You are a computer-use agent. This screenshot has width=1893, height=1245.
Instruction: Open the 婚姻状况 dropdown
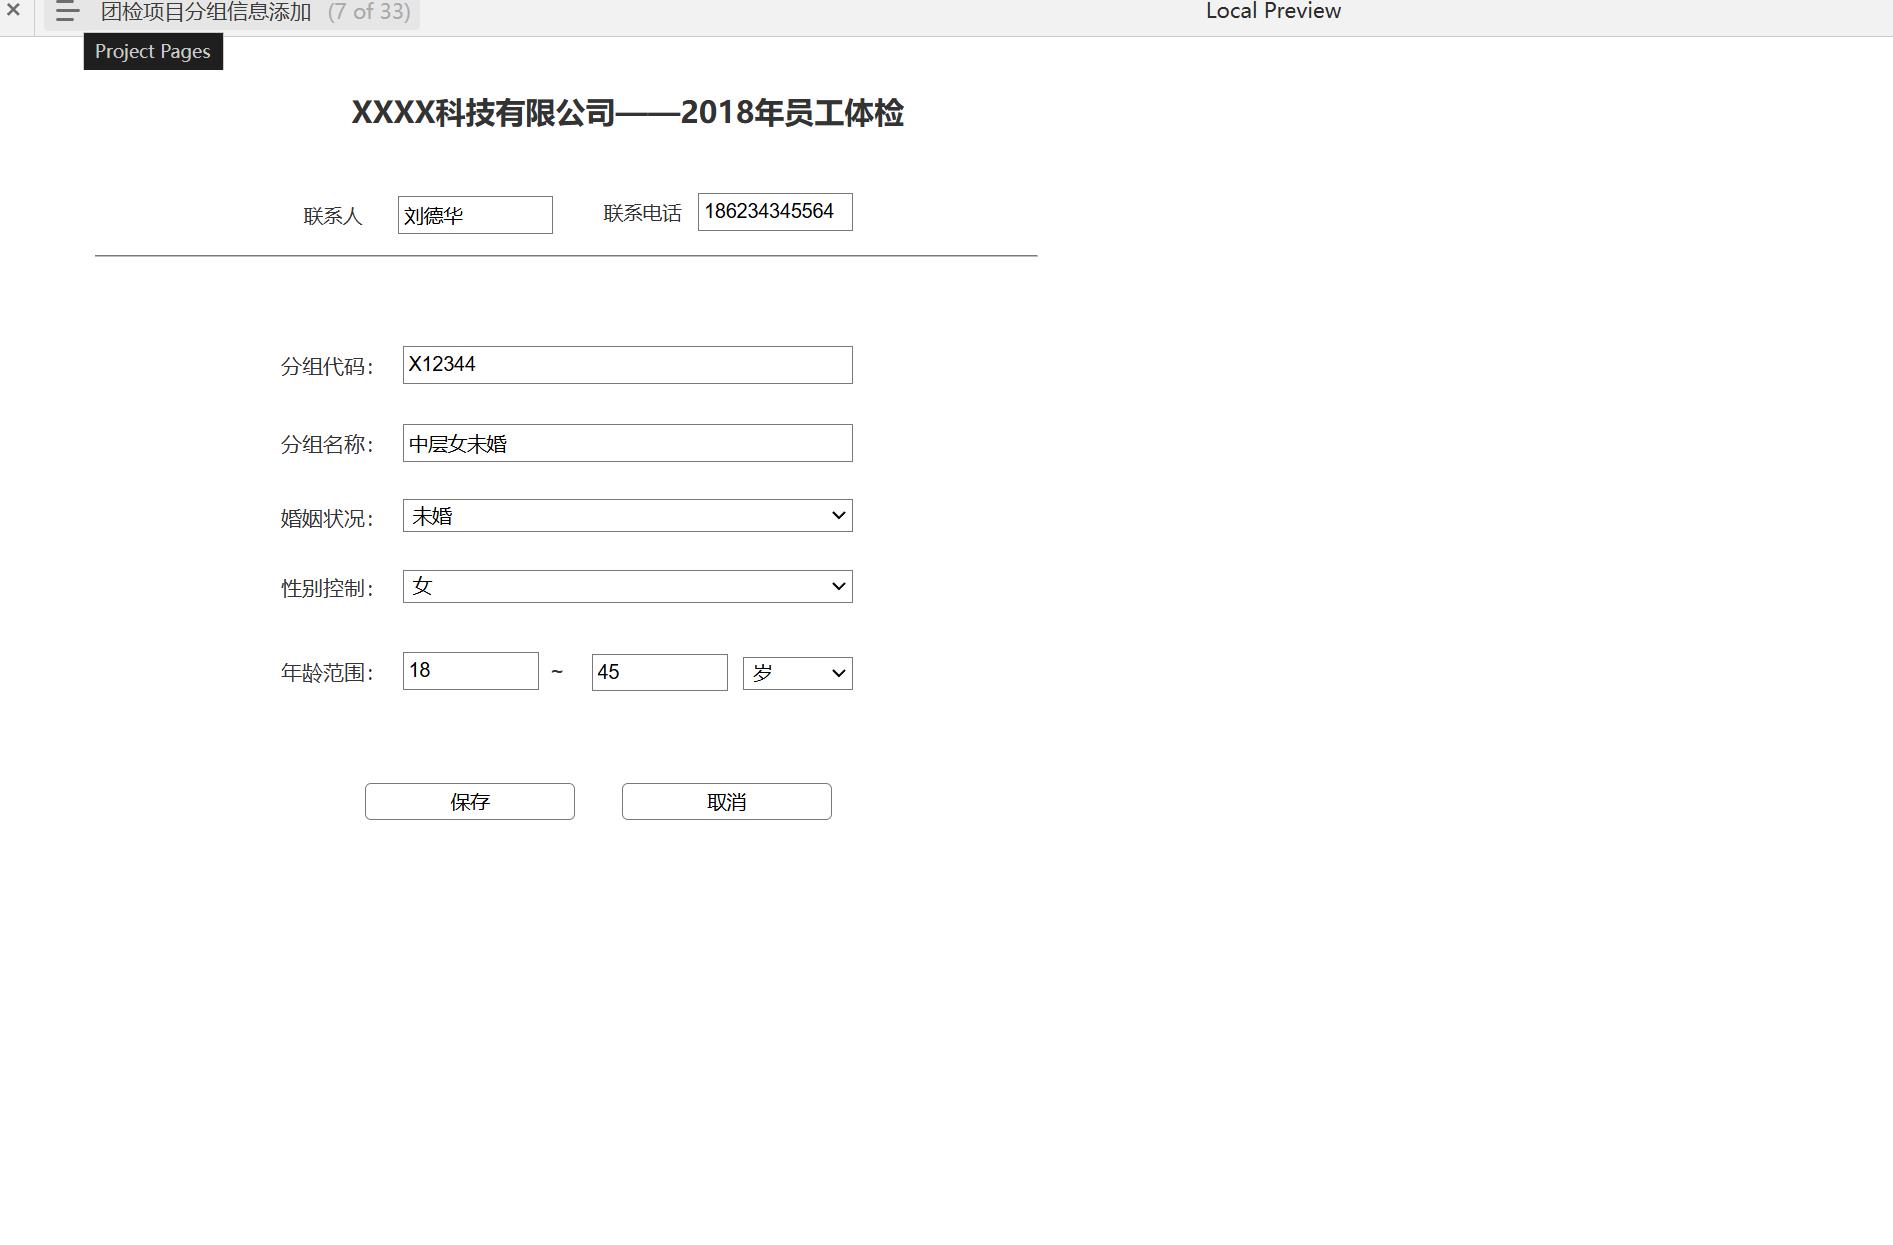point(628,516)
